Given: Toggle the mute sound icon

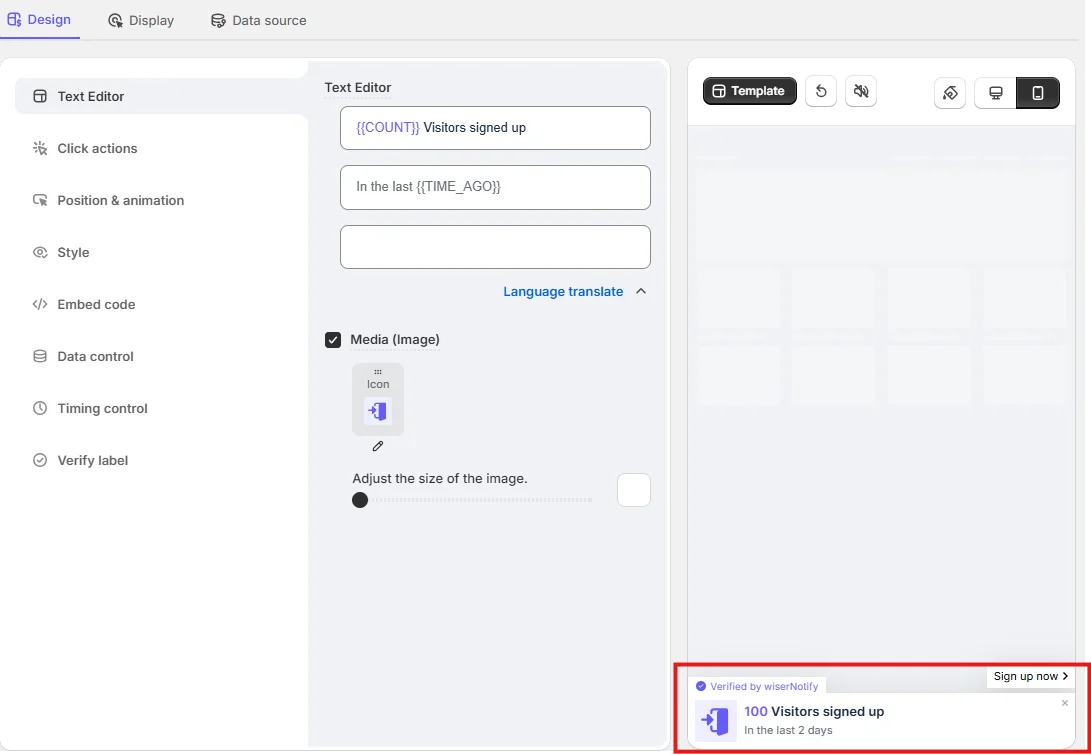Looking at the screenshot, I should (x=861, y=91).
